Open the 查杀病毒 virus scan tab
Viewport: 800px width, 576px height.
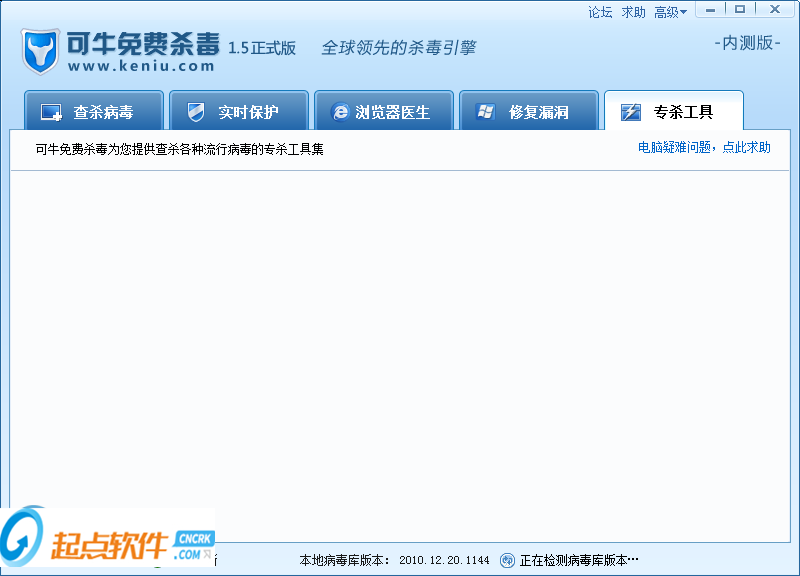pyautogui.click(x=94, y=110)
